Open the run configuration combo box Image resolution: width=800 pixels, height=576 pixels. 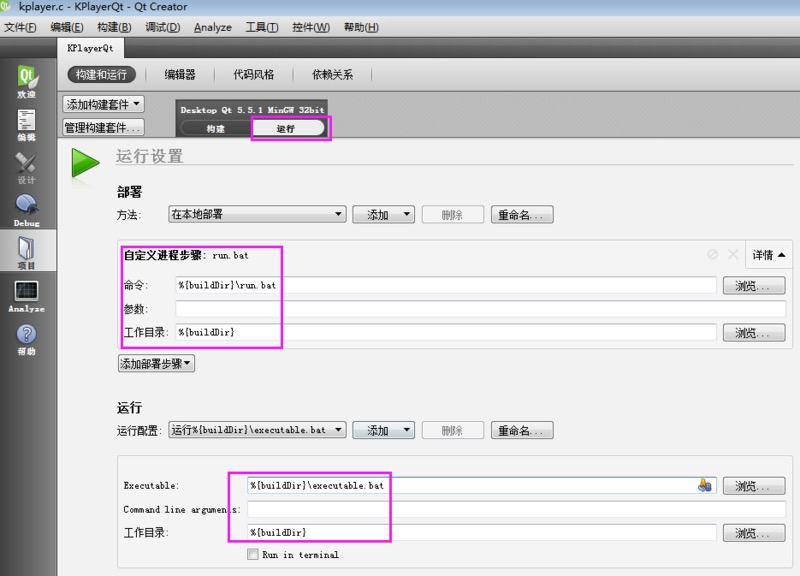[257, 430]
